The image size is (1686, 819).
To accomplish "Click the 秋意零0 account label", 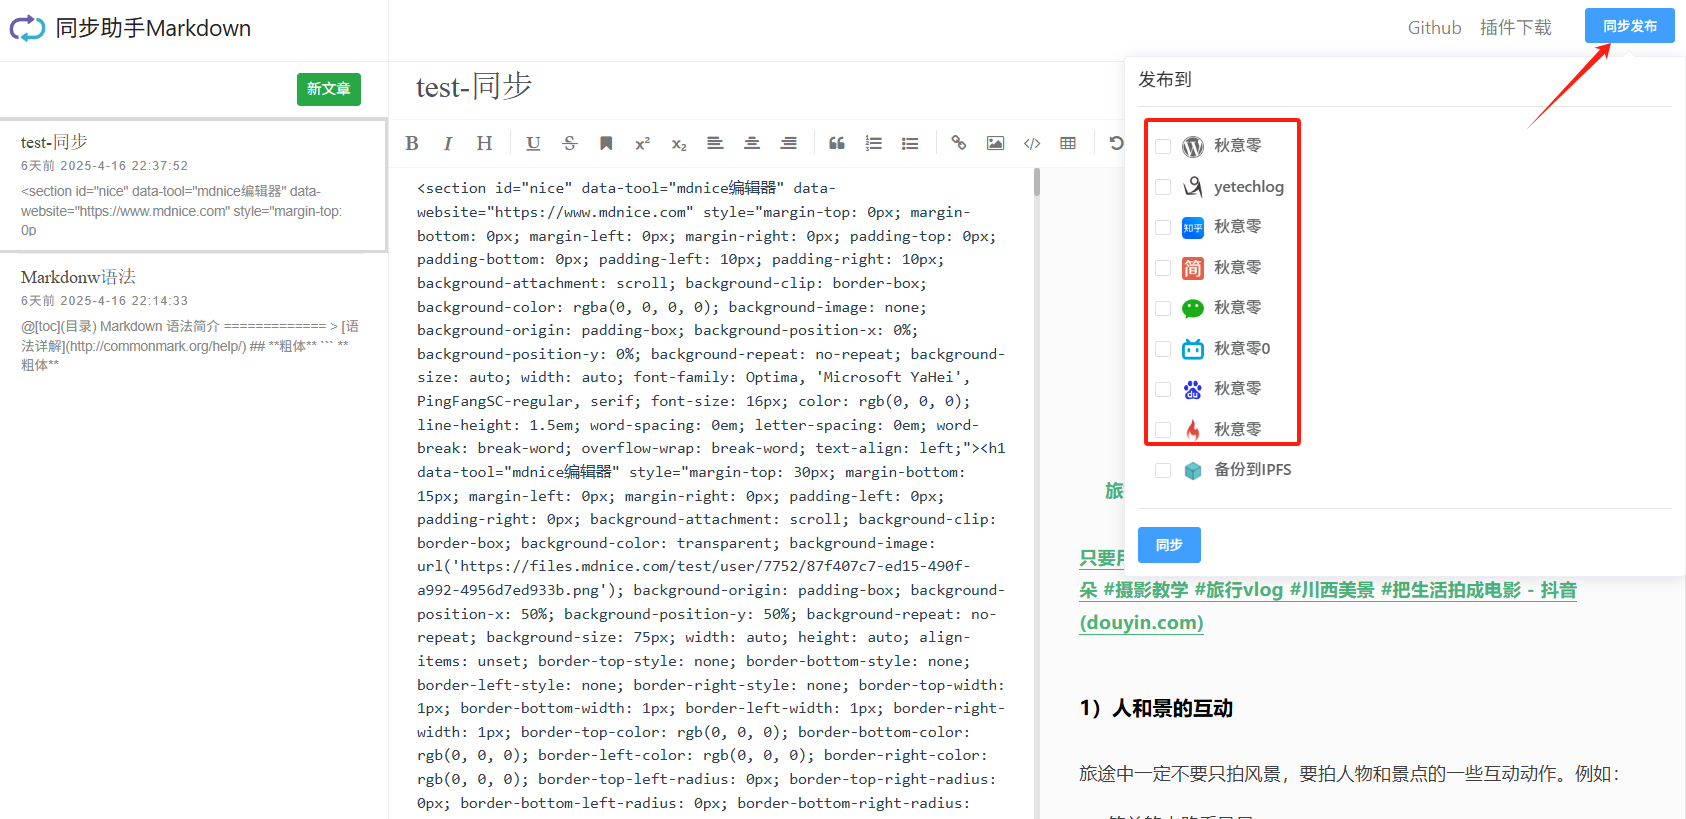I will [1242, 349].
